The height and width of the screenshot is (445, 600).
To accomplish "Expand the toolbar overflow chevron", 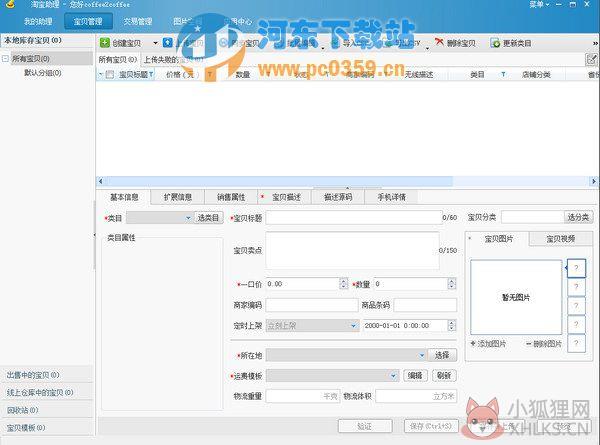I will pos(595,43).
